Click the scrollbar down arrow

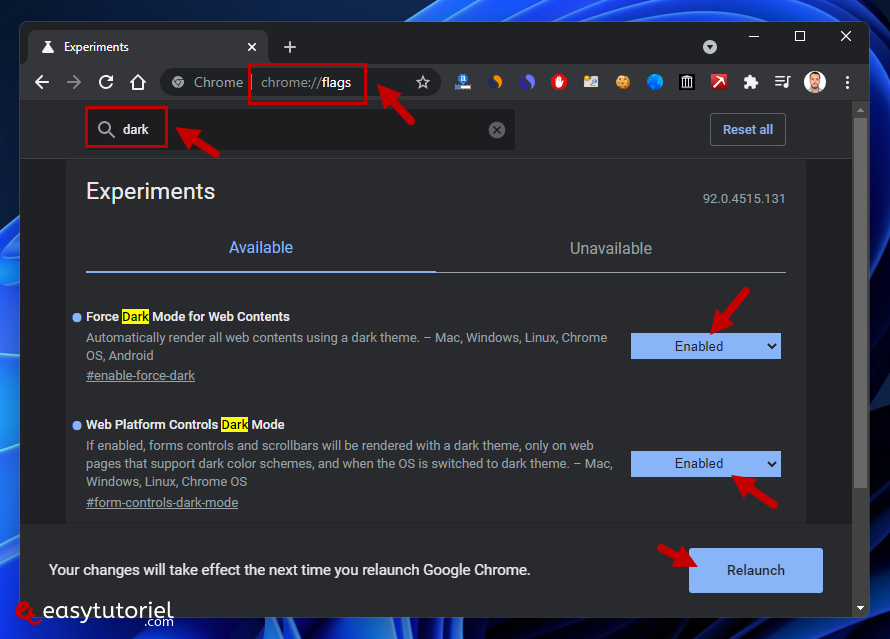[x=860, y=608]
